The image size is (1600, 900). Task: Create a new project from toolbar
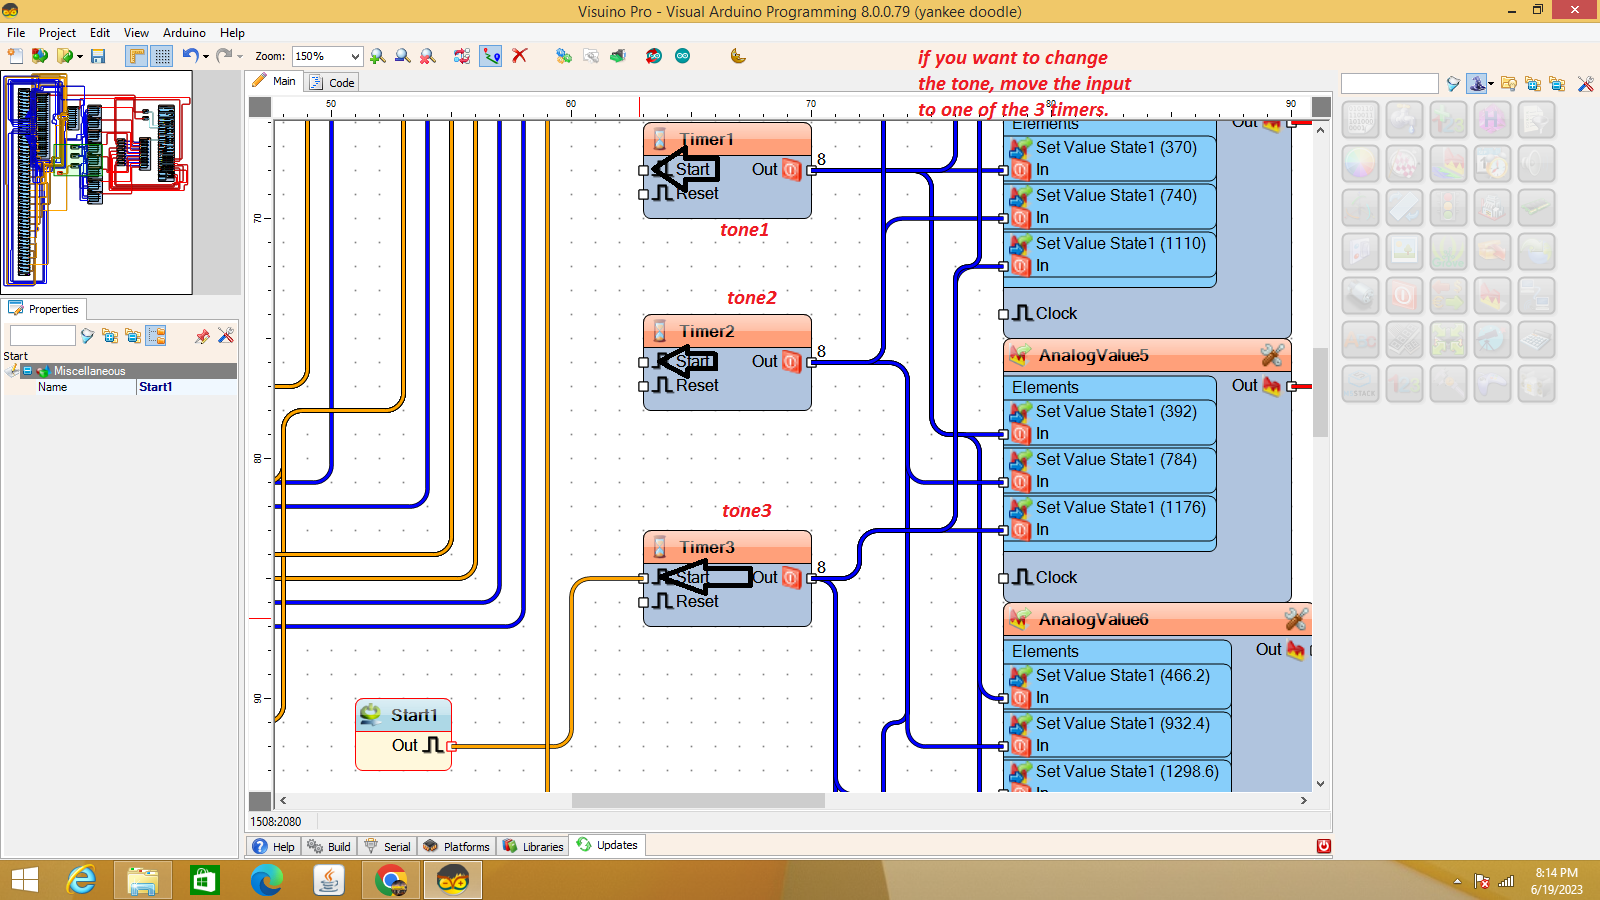[x=15, y=56]
